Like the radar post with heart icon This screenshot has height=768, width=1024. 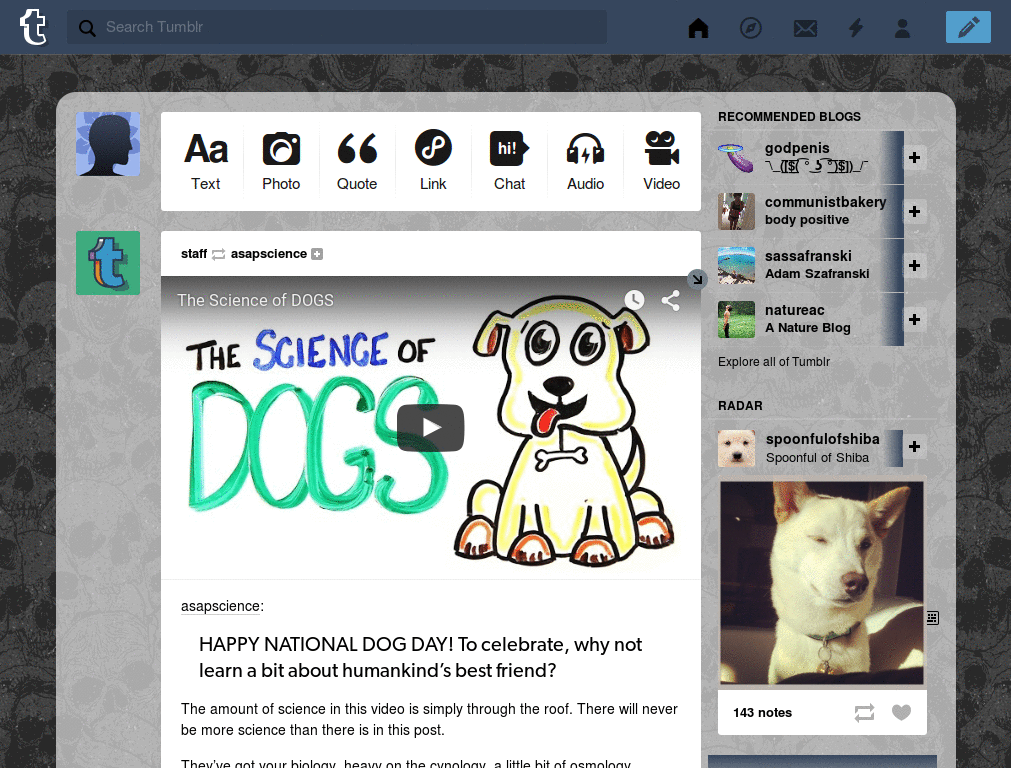901,712
